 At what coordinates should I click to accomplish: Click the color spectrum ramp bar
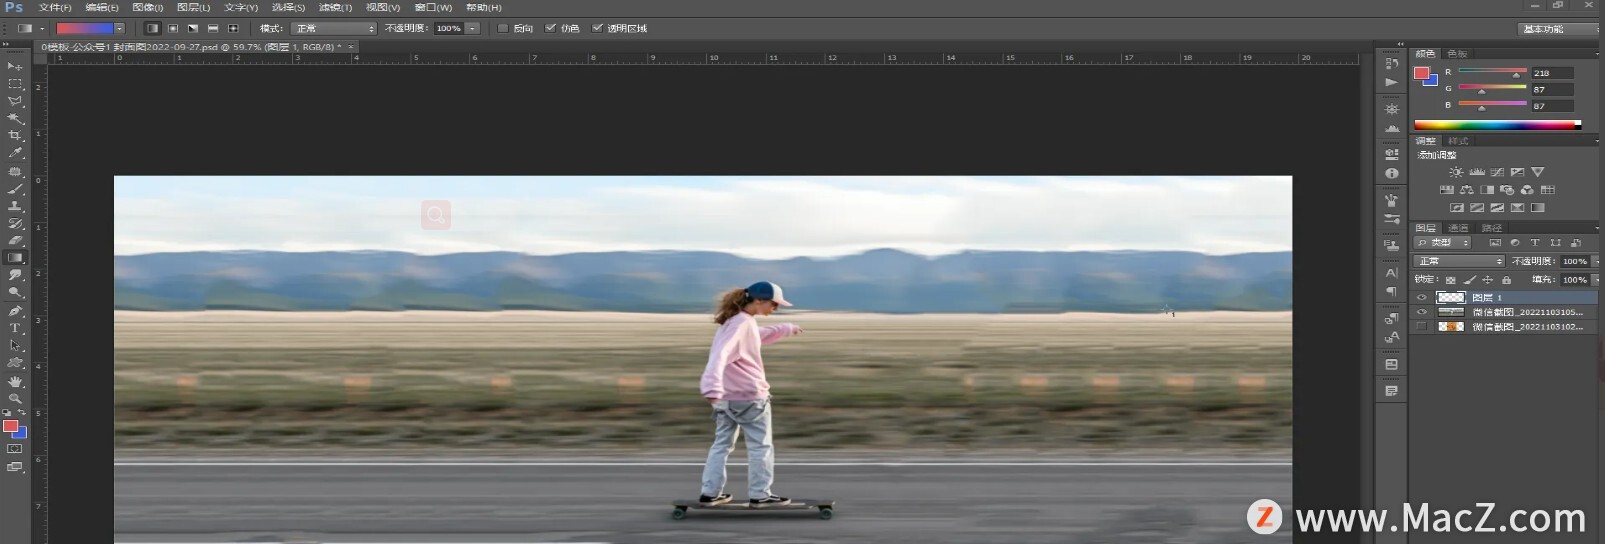pos(1497,125)
